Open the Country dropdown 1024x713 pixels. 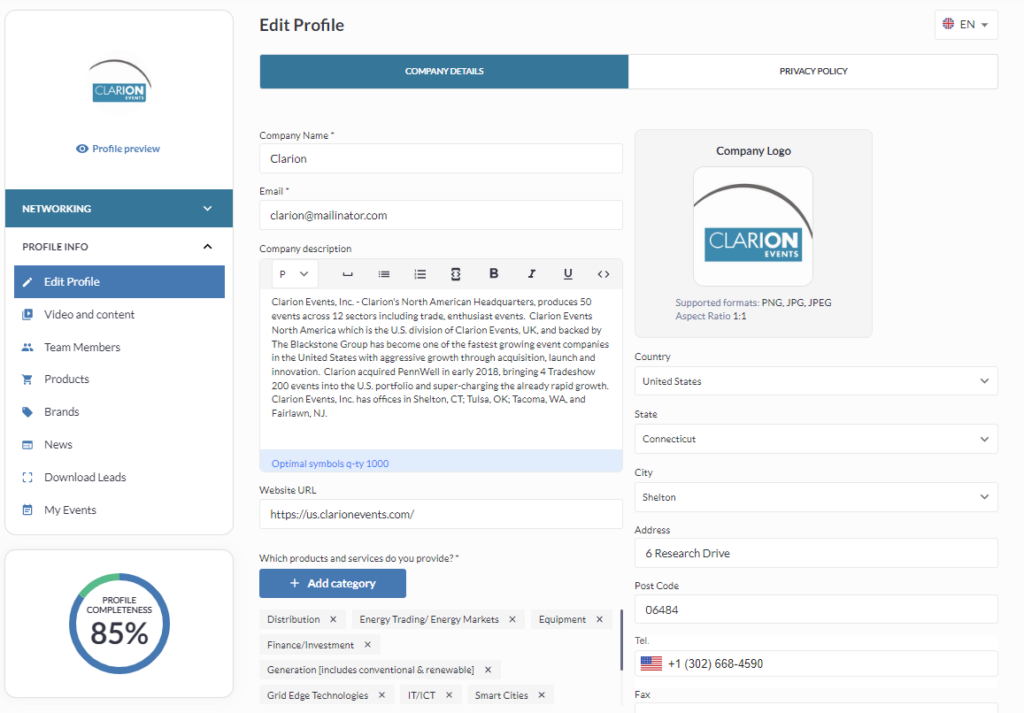tap(816, 381)
